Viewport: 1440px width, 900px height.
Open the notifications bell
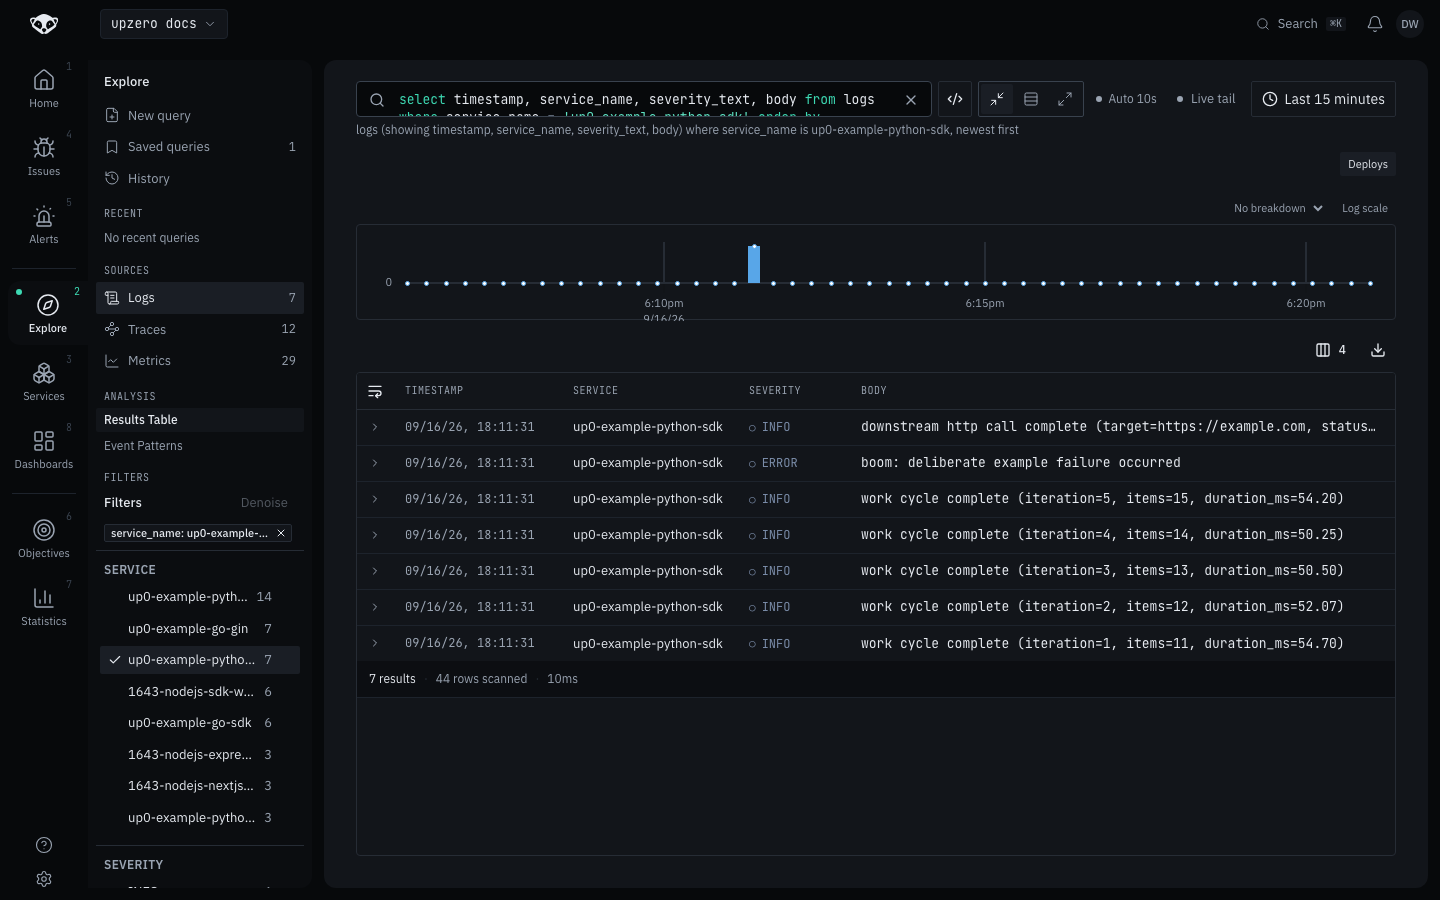pyautogui.click(x=1375, y=24)
